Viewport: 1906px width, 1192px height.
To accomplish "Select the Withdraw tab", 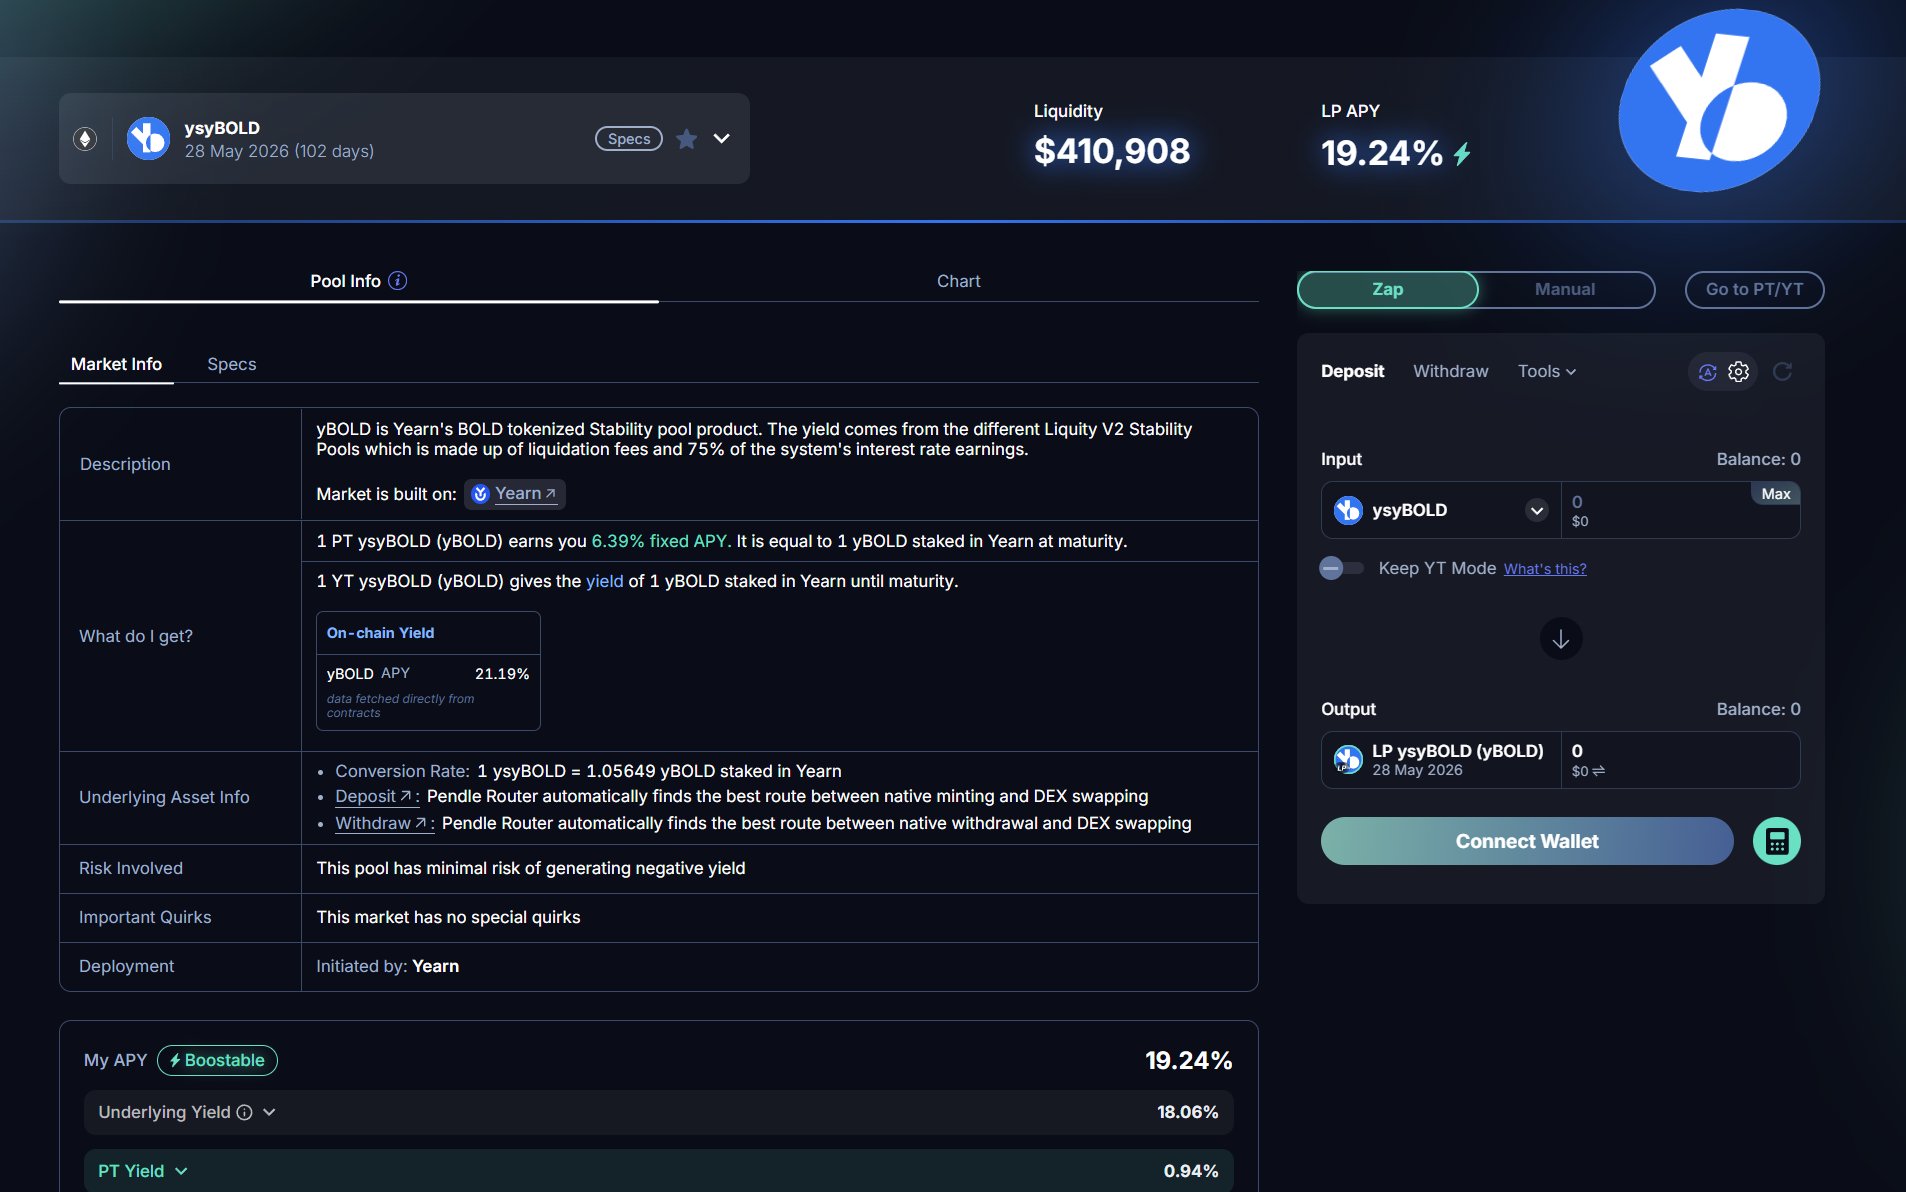I will click(x=1450, y=371).
